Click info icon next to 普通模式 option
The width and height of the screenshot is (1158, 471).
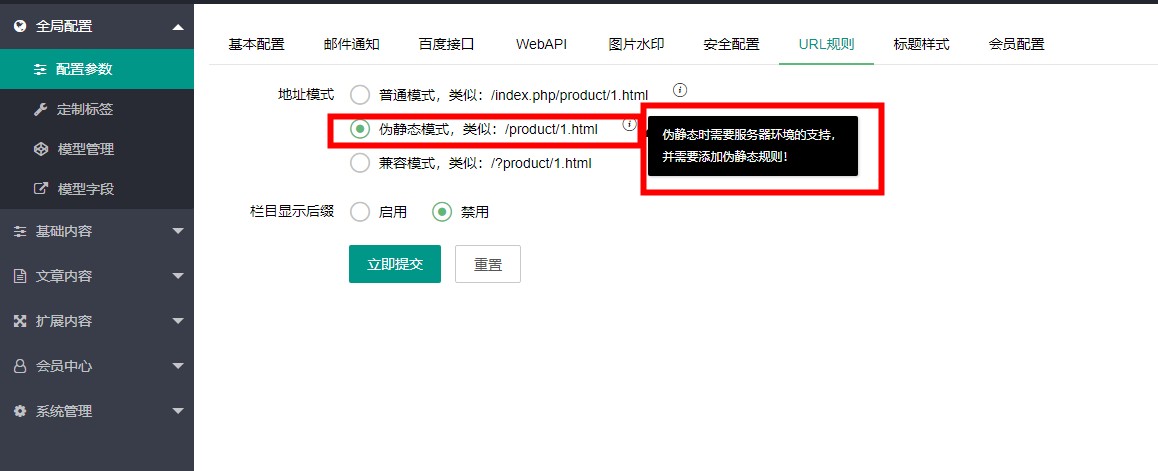coord(680,90)
